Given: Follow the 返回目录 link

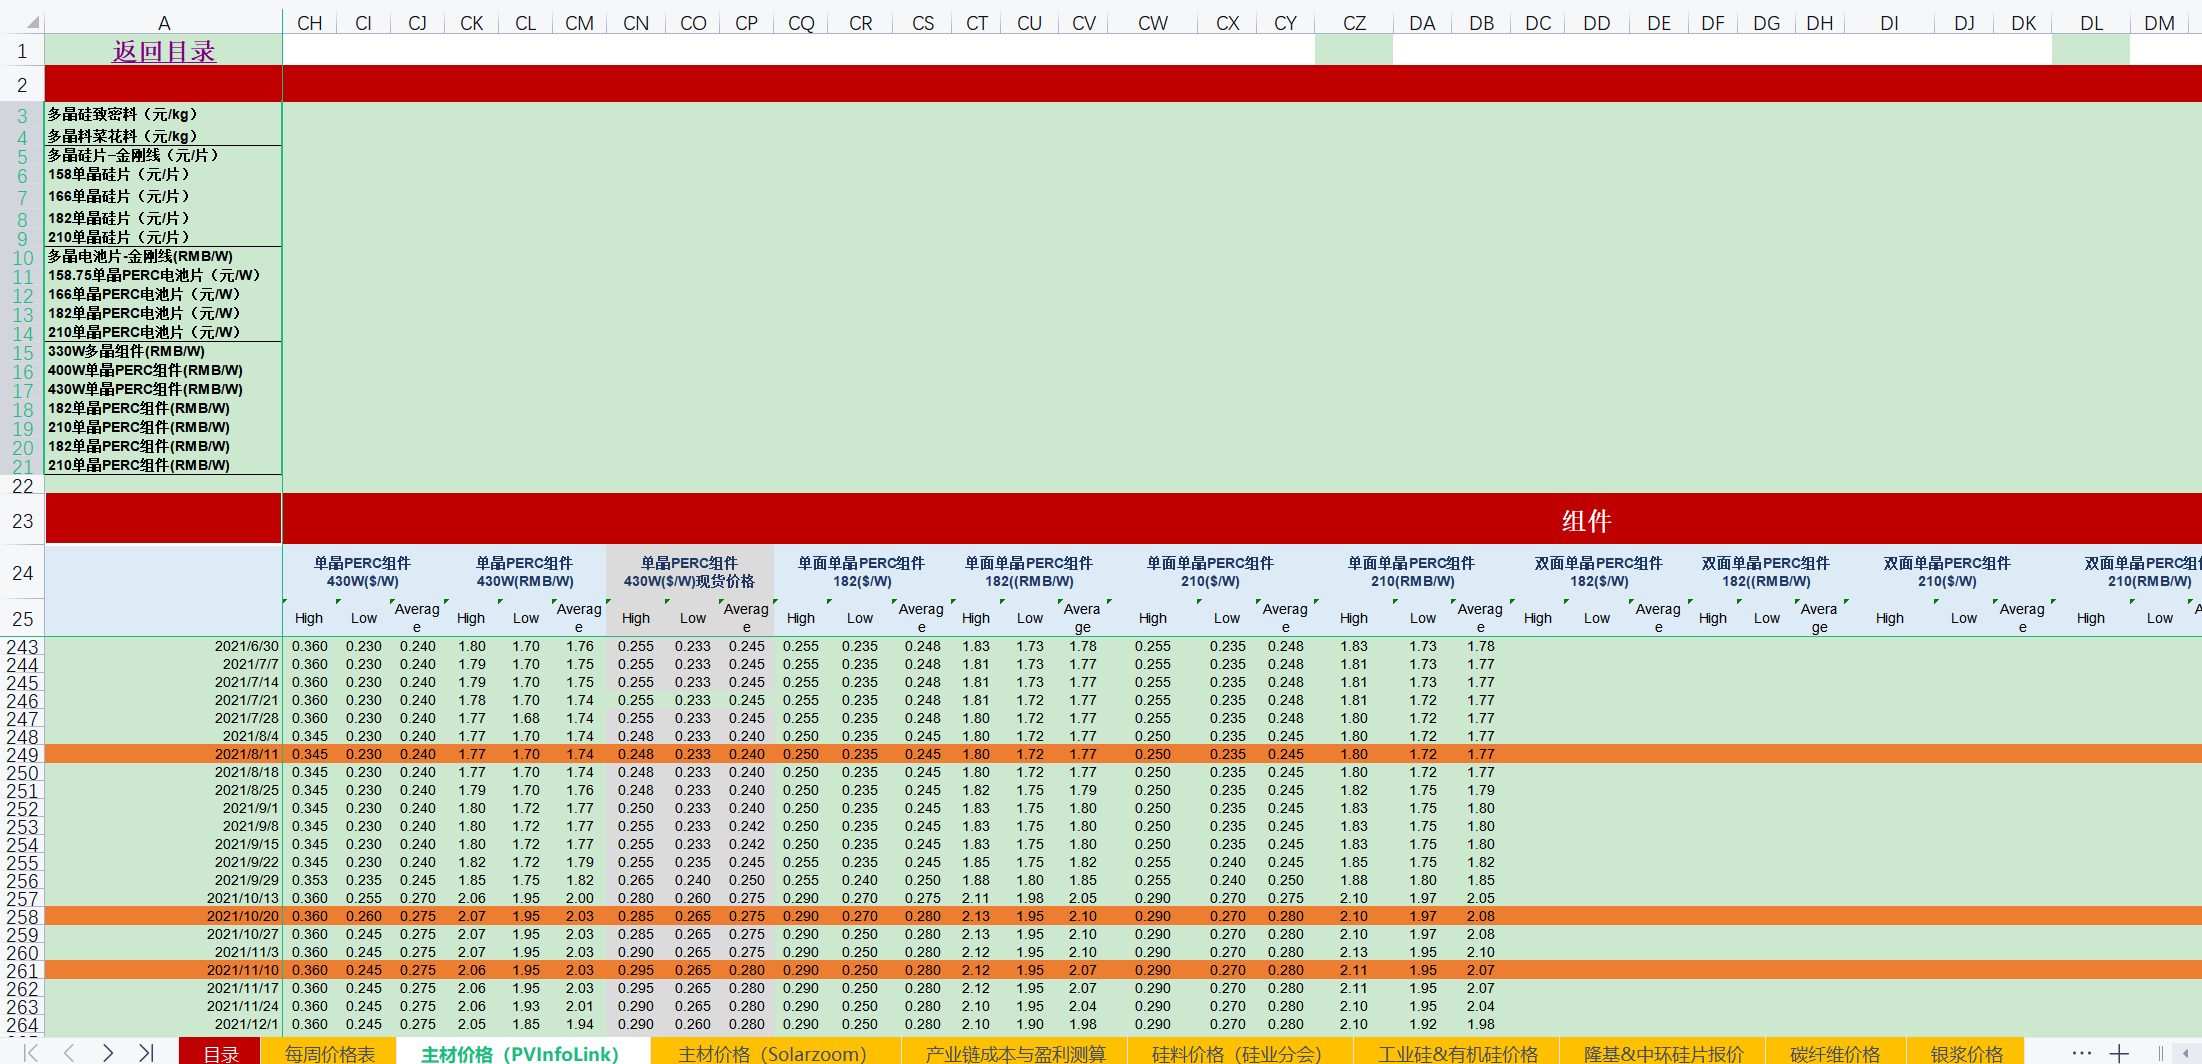Looking at the screenshot, I should [164, 51].
